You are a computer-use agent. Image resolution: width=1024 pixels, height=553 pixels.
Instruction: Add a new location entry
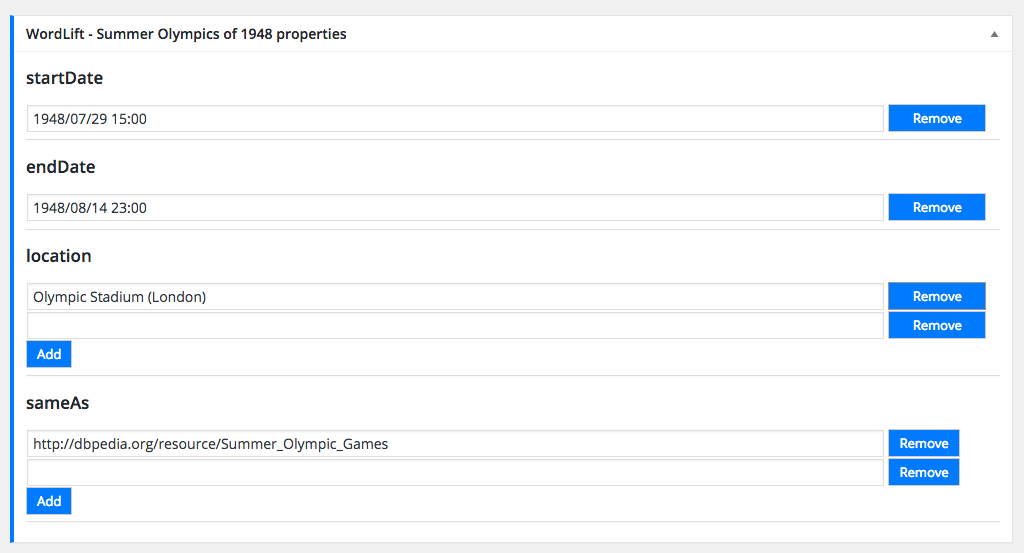point(49,354)
